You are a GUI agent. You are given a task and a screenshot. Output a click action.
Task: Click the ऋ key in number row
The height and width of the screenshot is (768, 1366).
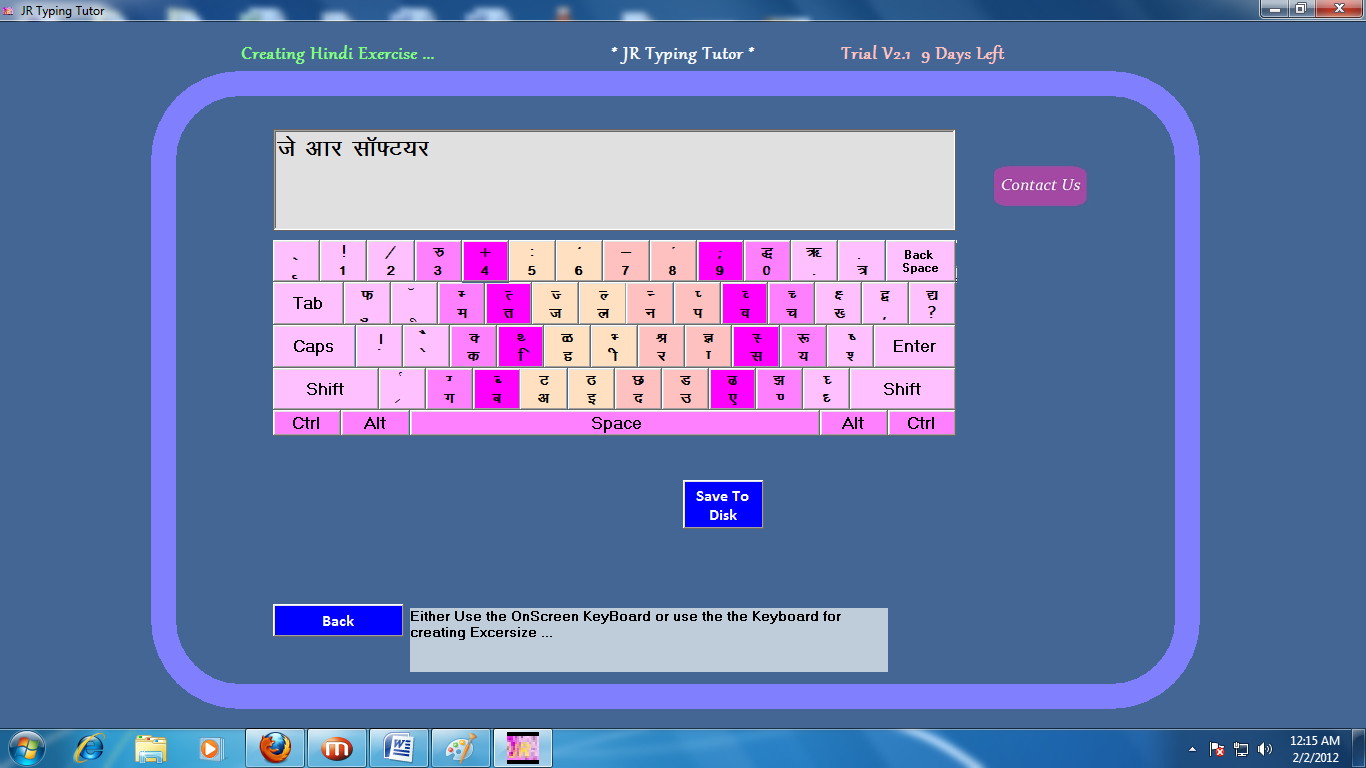tap(813, 261)
